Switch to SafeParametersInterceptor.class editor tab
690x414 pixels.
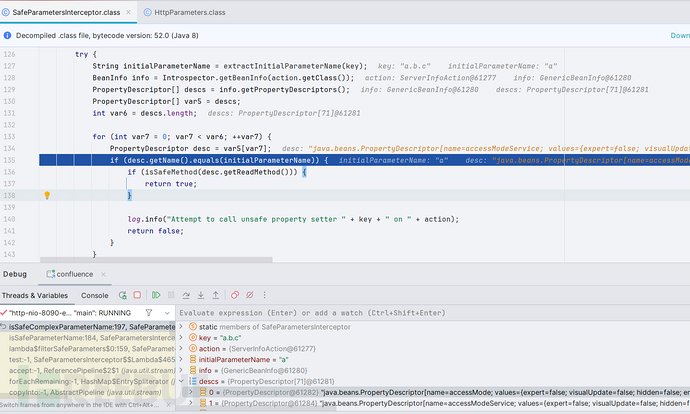point(66,12)
